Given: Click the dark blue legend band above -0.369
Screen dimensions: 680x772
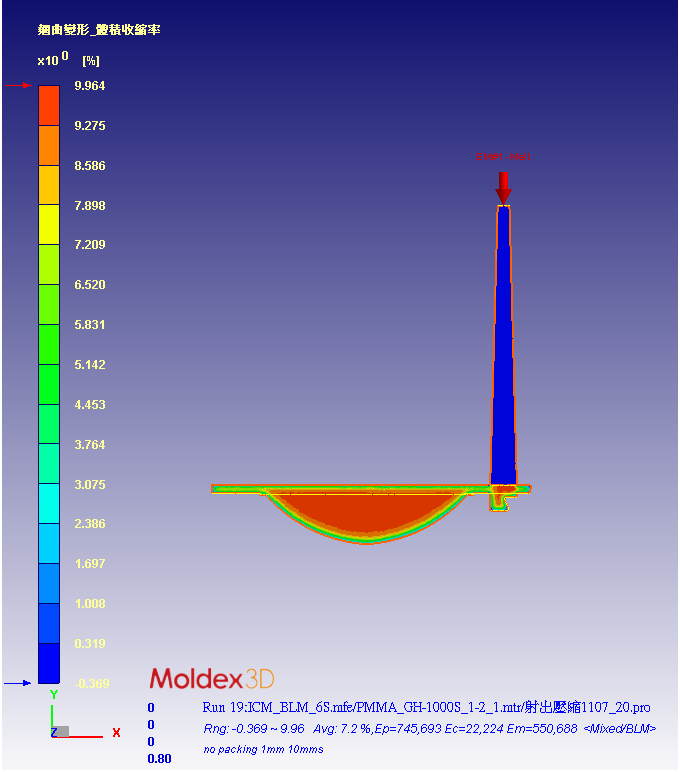Looking at the screenshot, I should (x=49, y=663).
